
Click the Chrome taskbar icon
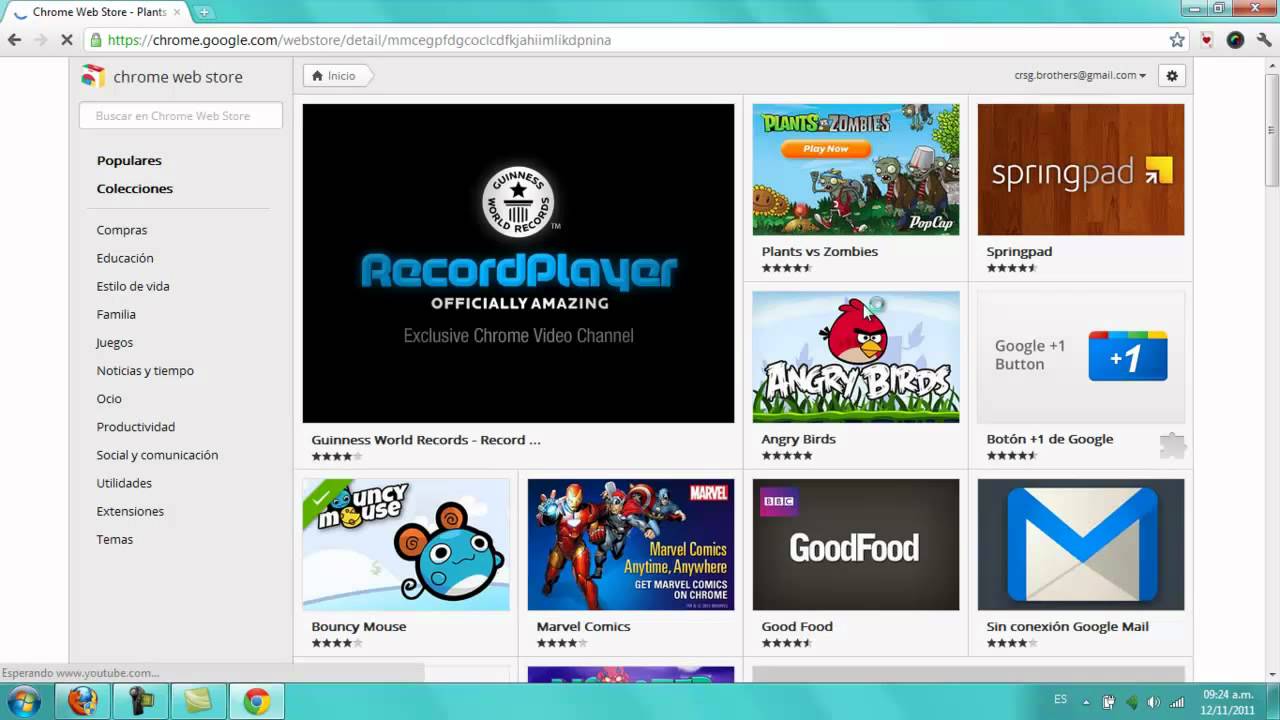pyautogui.click(x=257, y=701)
